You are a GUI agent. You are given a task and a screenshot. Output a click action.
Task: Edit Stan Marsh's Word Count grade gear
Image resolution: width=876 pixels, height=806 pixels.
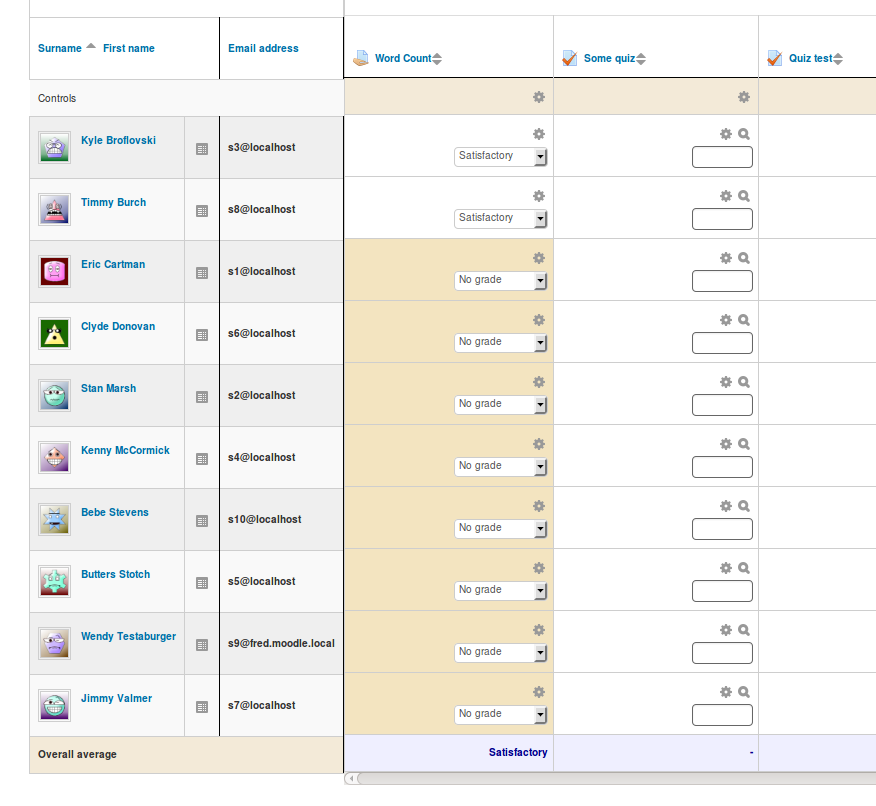539,382
